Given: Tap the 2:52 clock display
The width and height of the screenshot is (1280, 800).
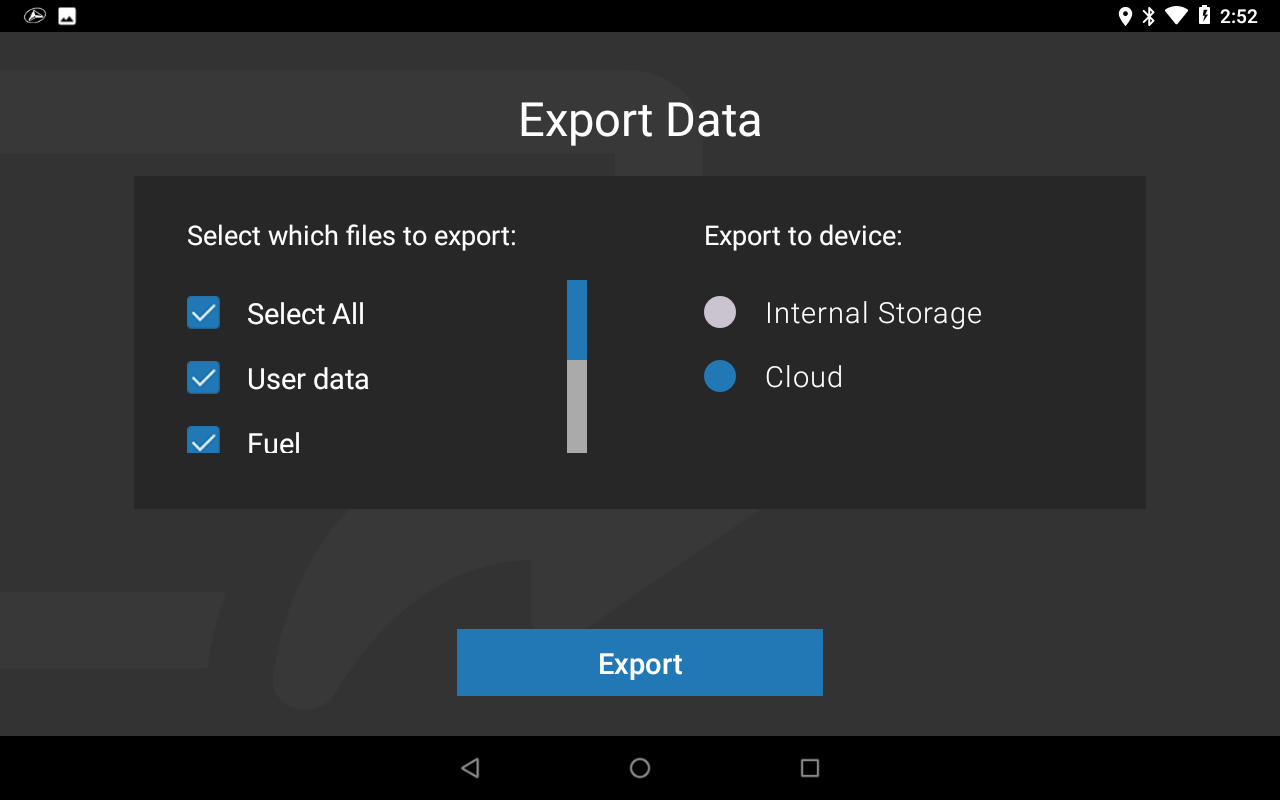Looking at the screenshot, I should (1237, 15).
